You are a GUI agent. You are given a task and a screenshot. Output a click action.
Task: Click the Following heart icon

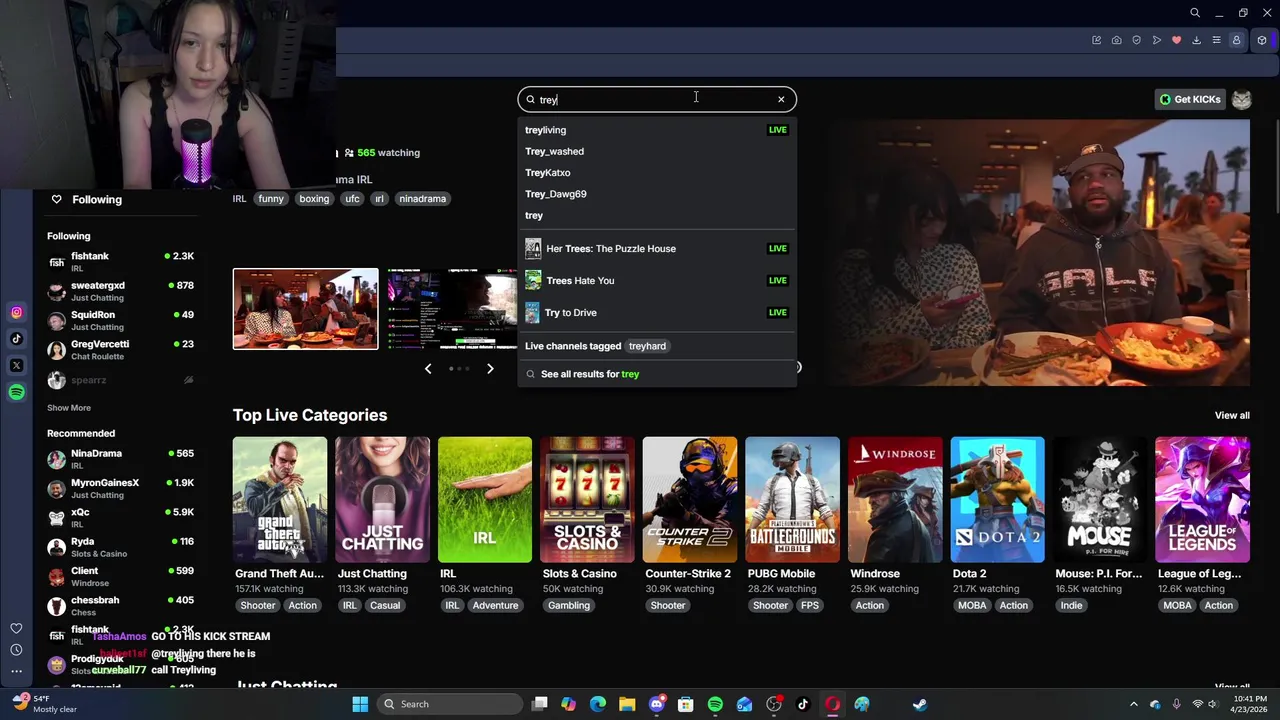(x=56, y=199)
